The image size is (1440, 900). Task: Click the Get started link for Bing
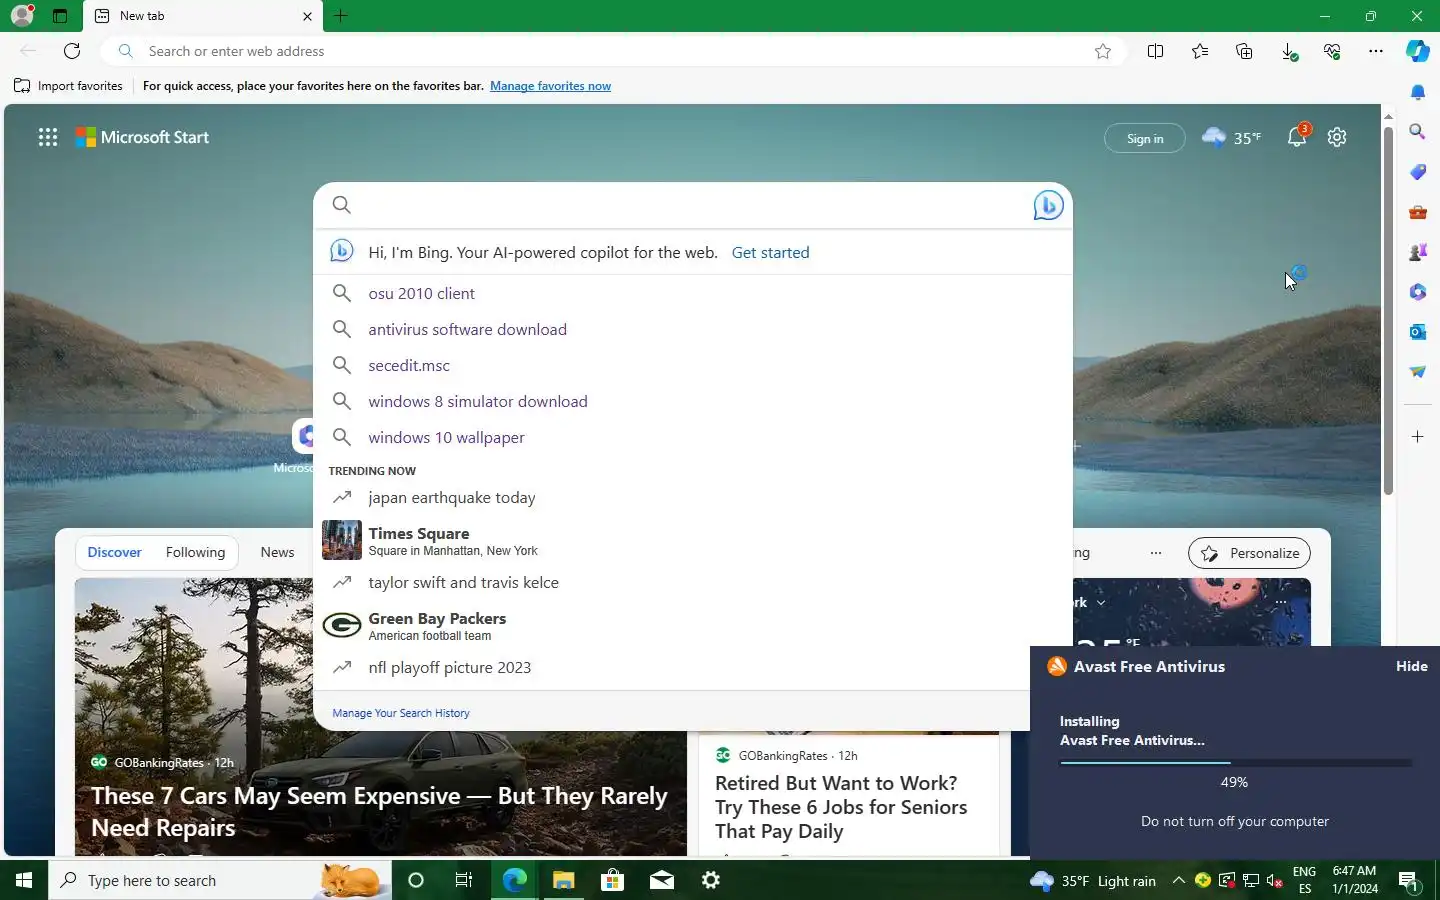coord(770,253)
